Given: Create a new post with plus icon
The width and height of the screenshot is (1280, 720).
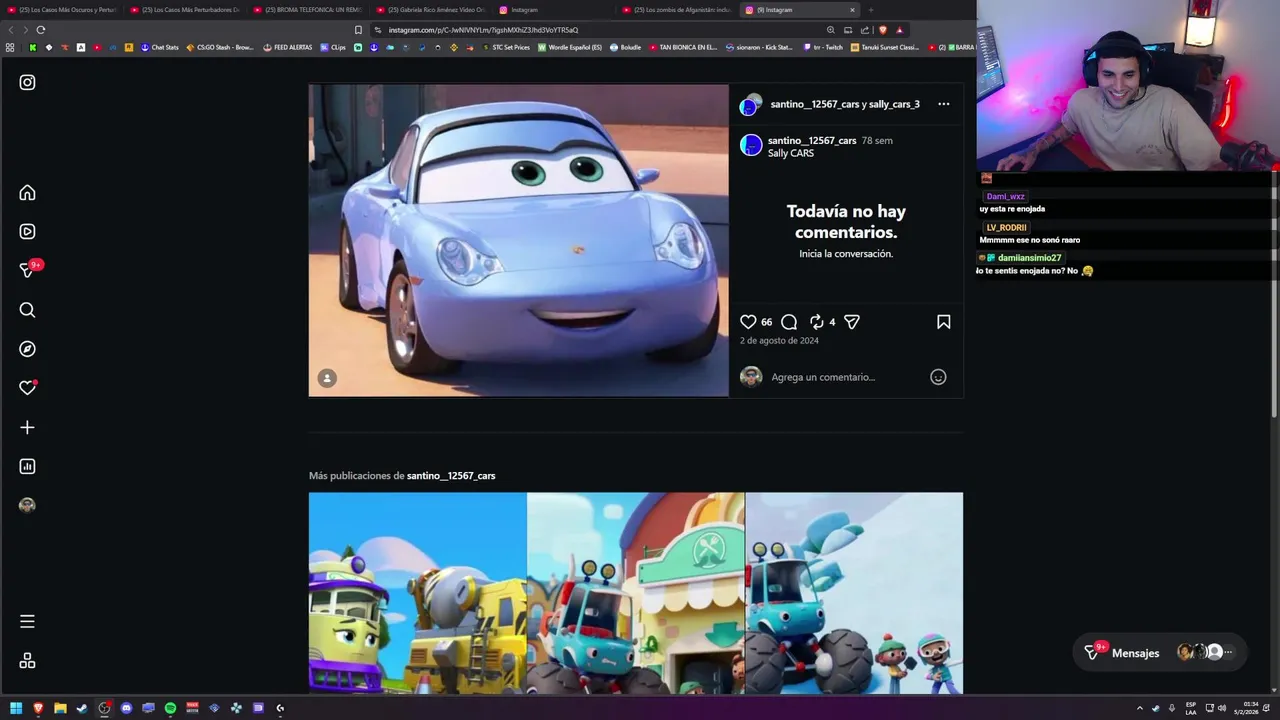Looking at the screenshot, I should 27,427.
